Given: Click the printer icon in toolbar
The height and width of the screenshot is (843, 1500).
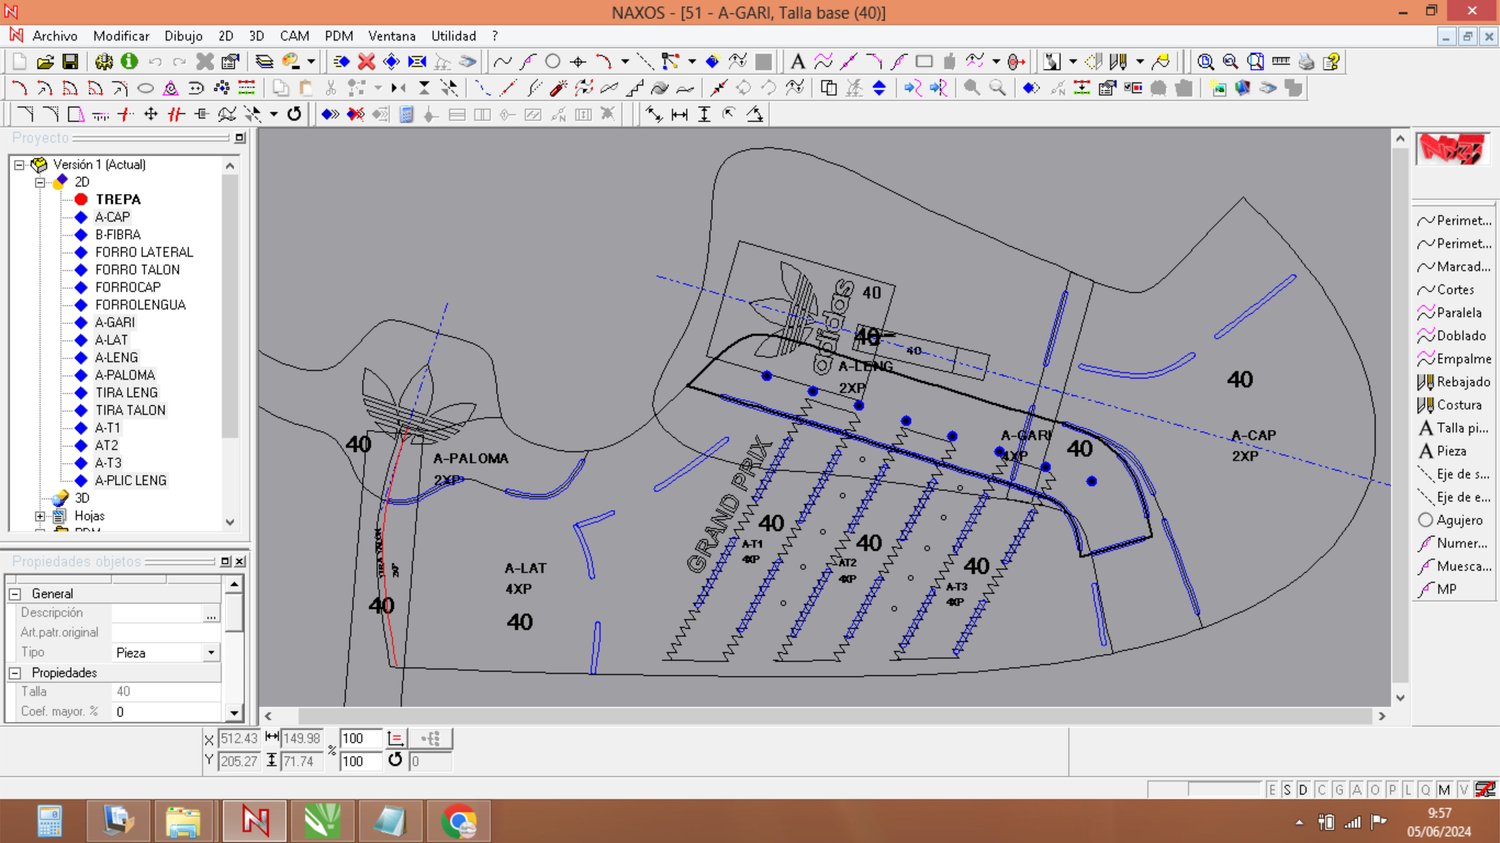Looking at the screenshot, I should [1306, 61].
